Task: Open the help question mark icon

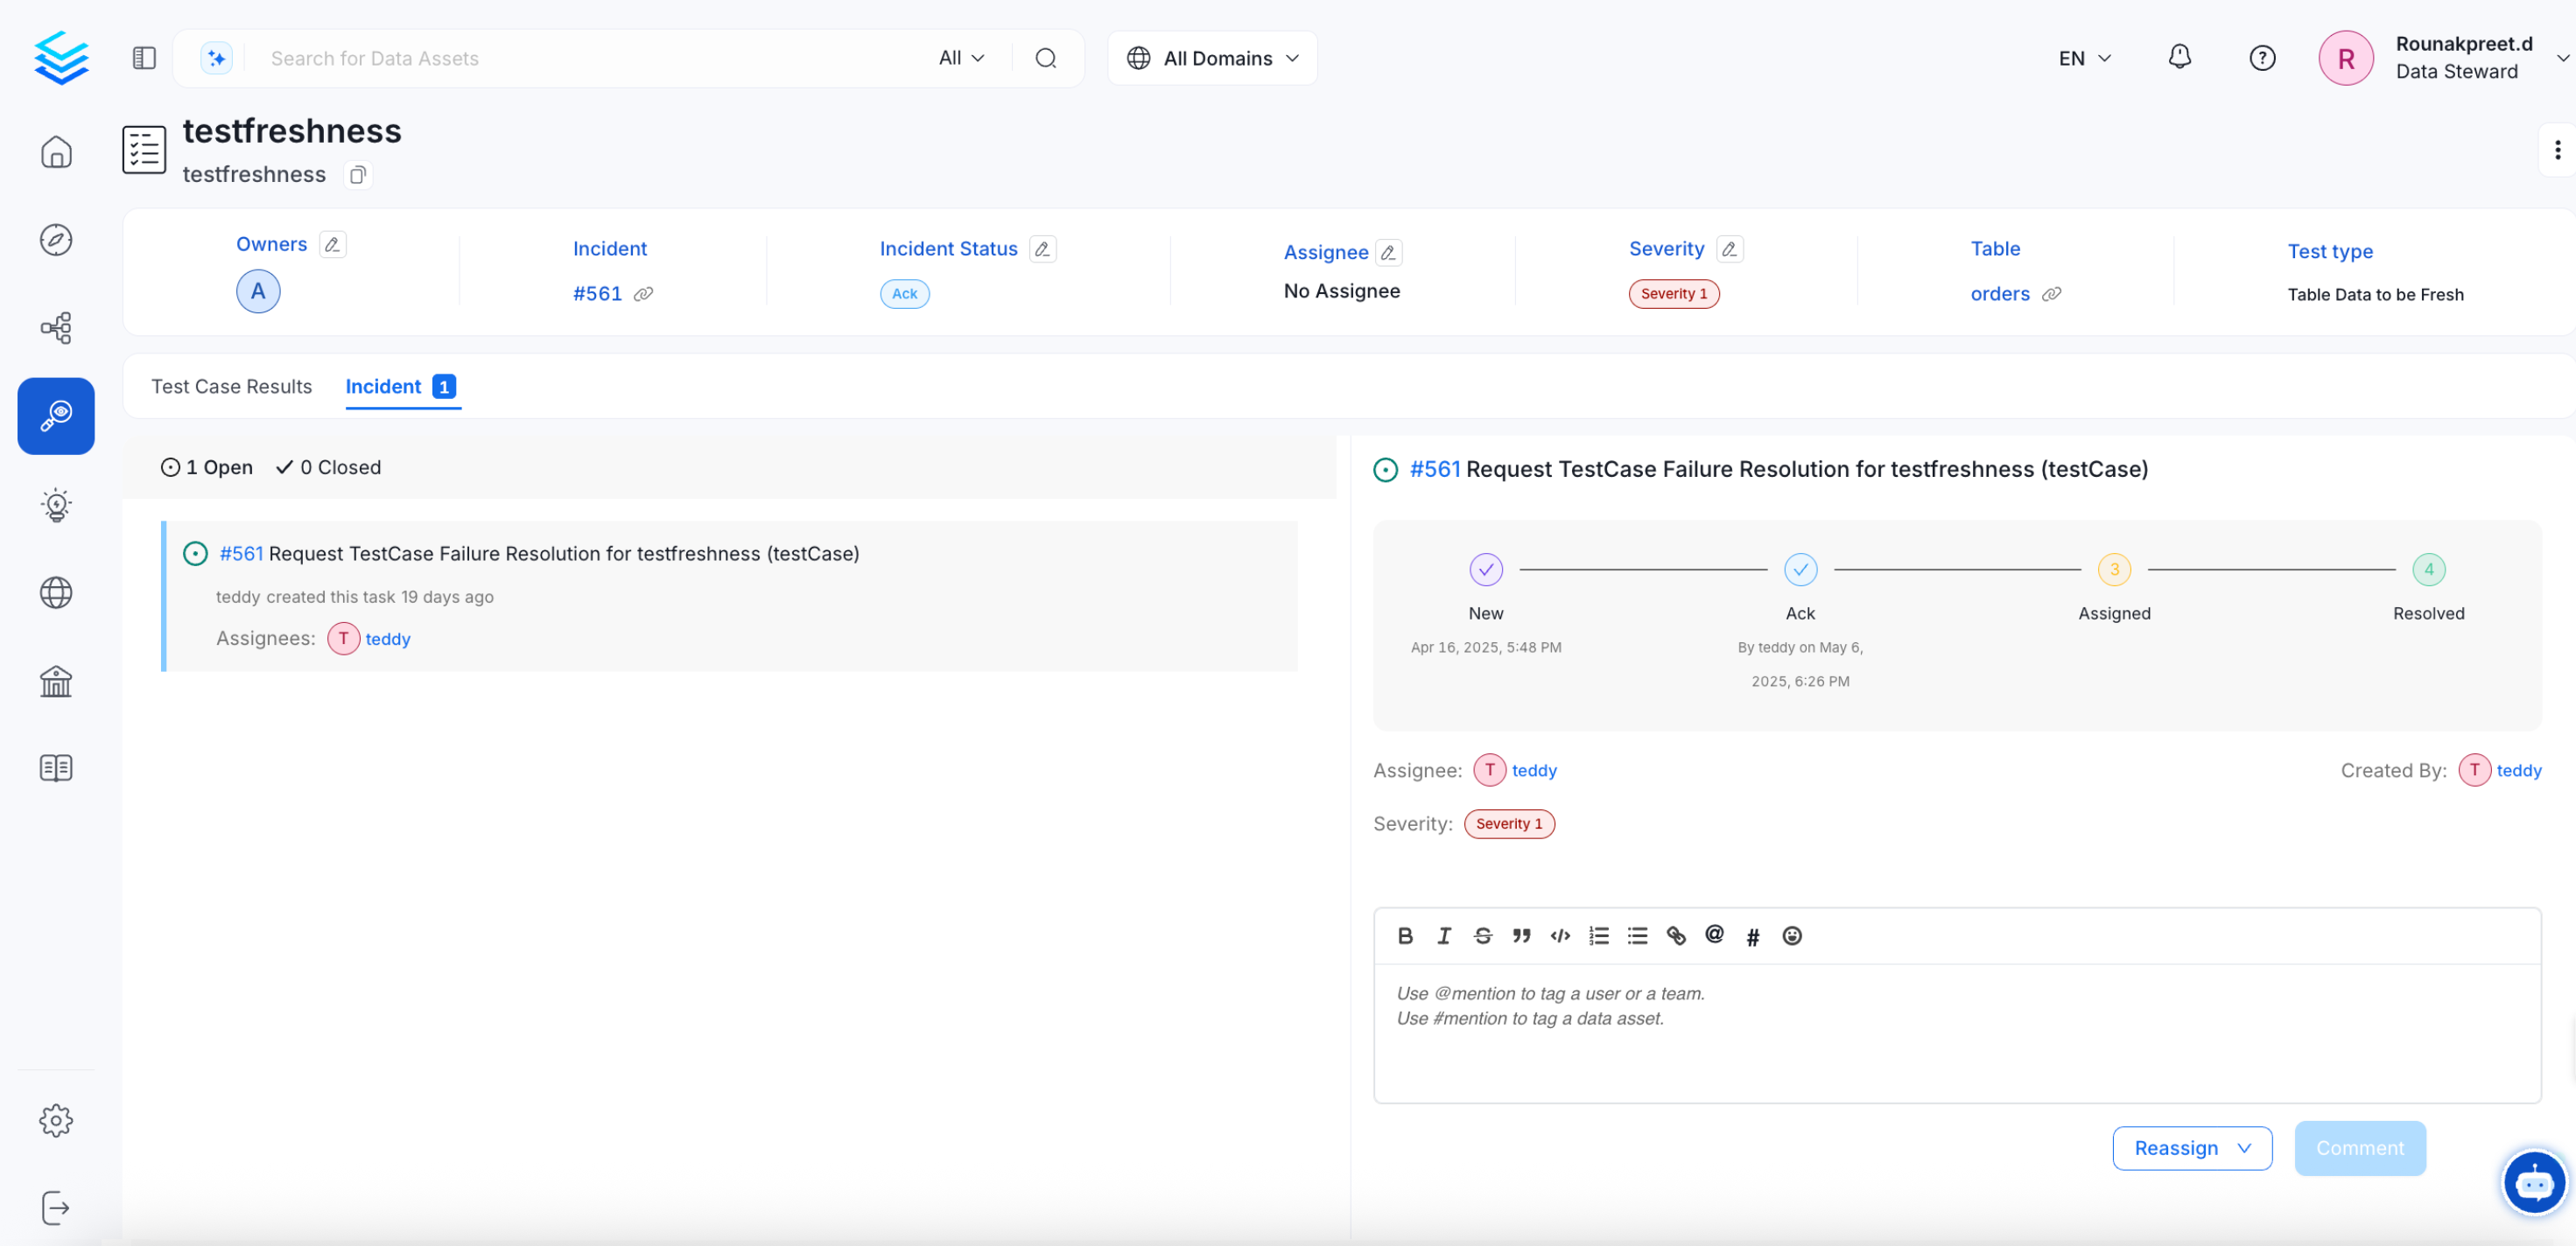Action: (2261, 58)
